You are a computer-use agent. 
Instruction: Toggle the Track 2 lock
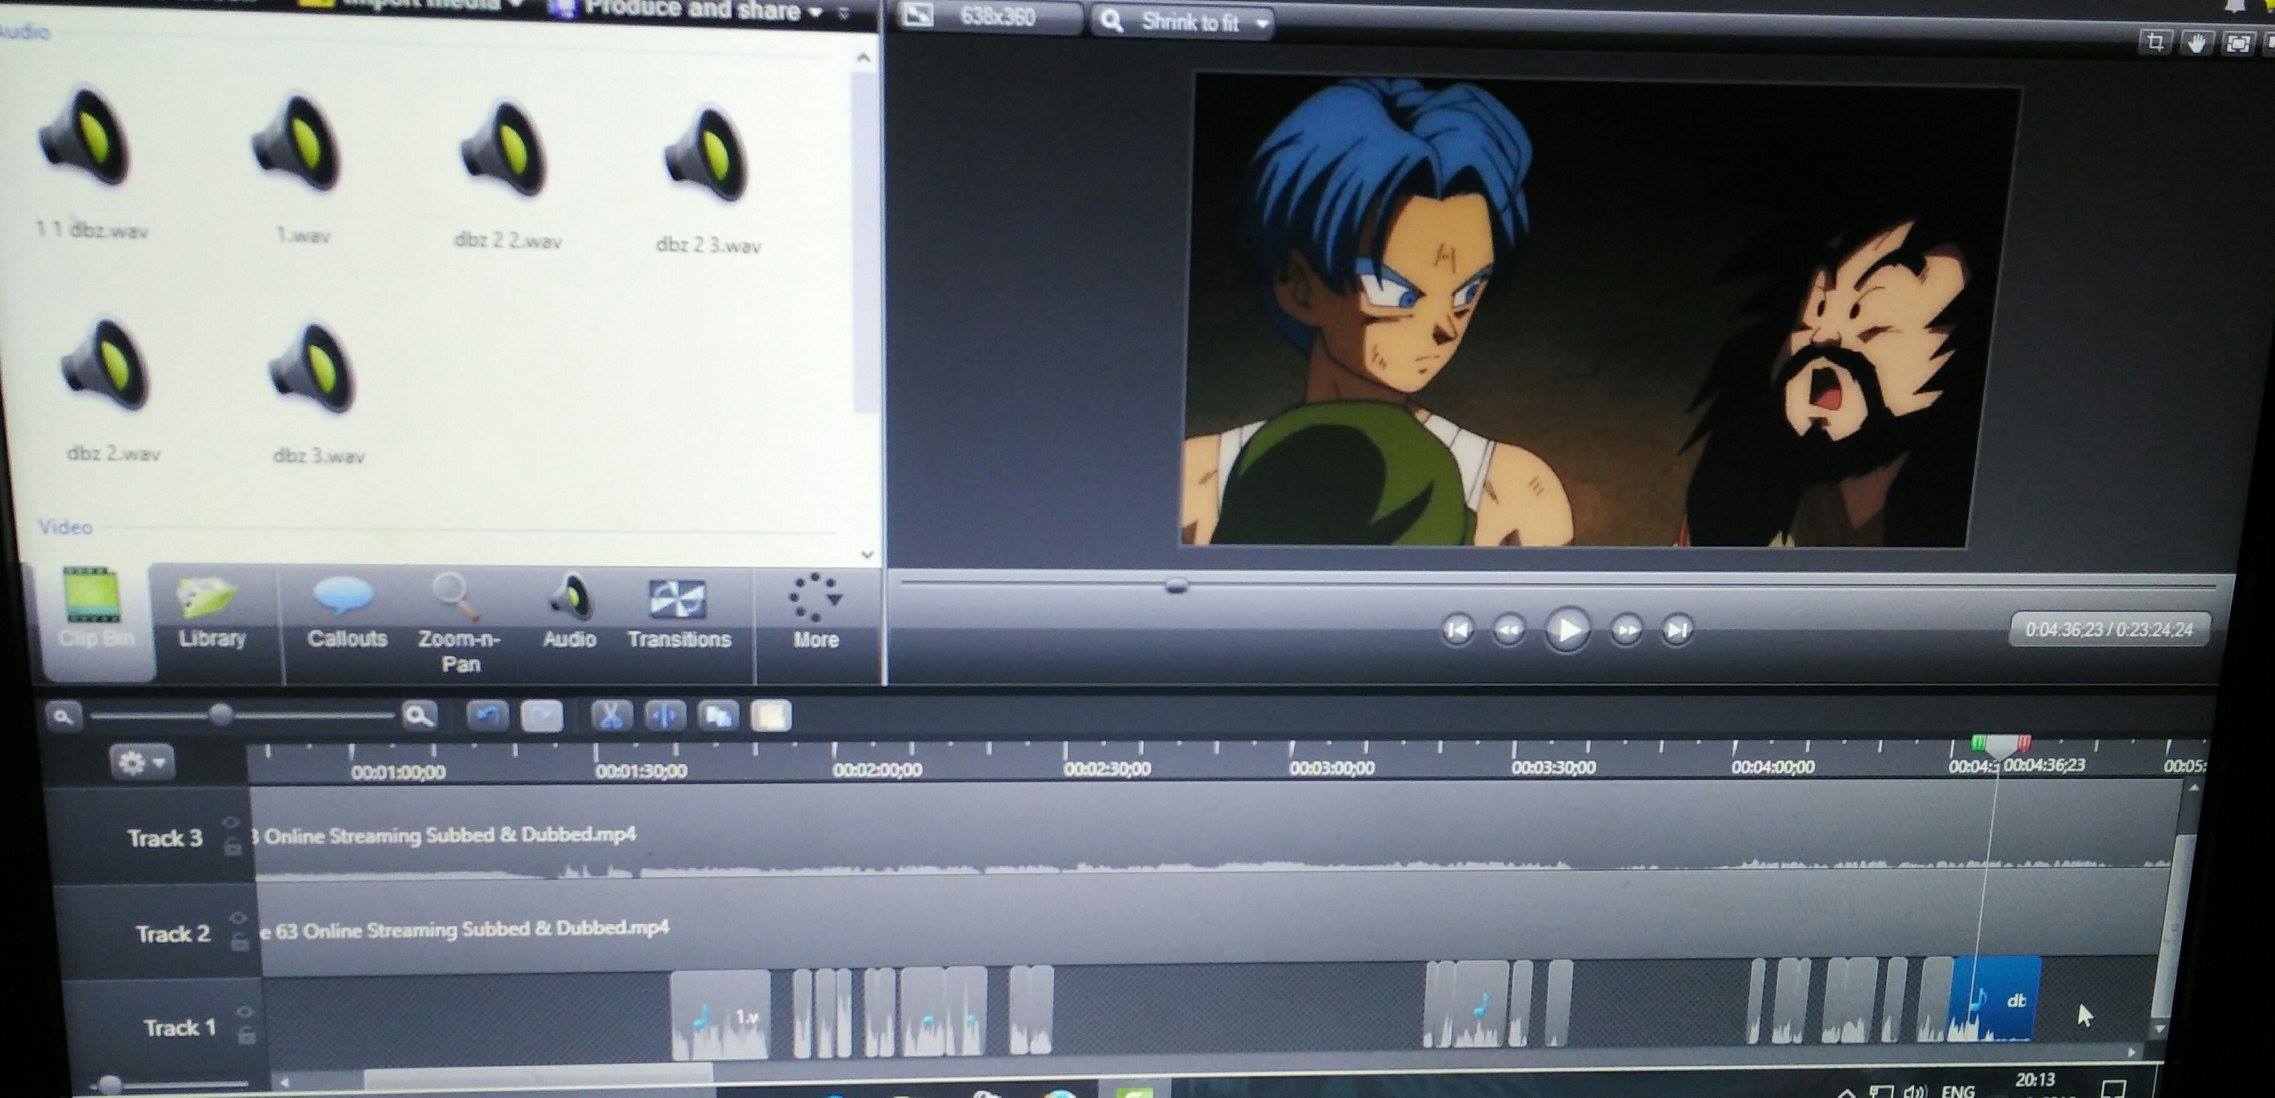(x=240, y=942)
